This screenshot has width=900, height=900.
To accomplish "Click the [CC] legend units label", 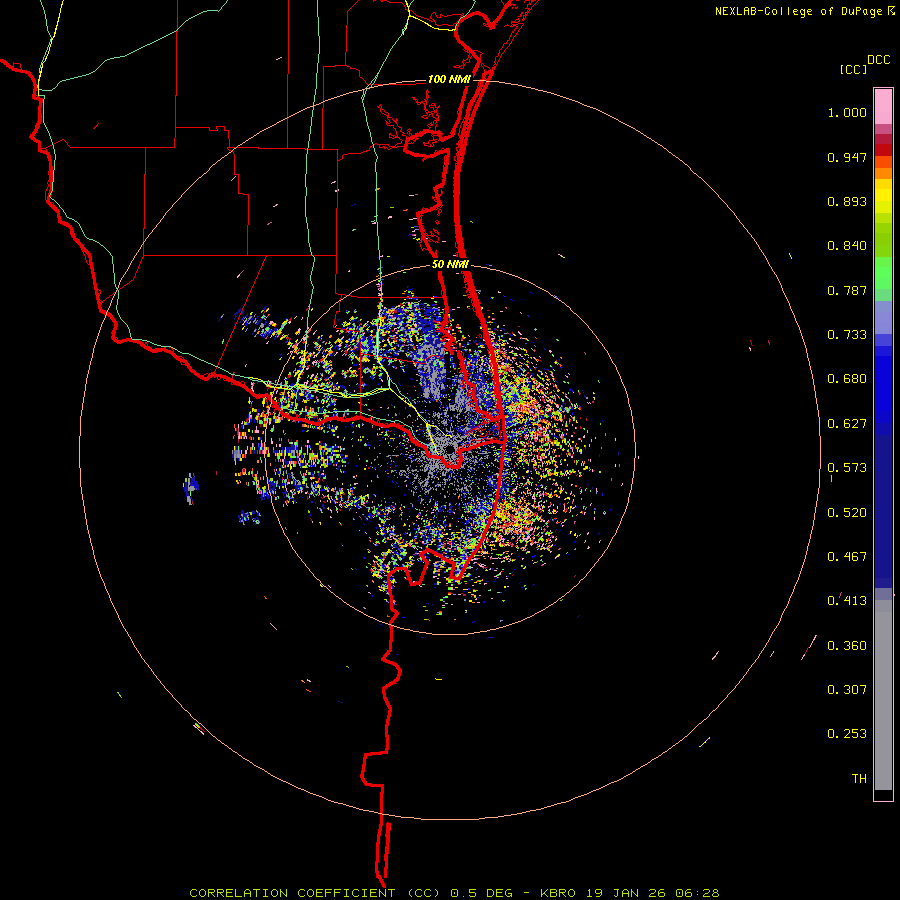I will pos(853,69).
